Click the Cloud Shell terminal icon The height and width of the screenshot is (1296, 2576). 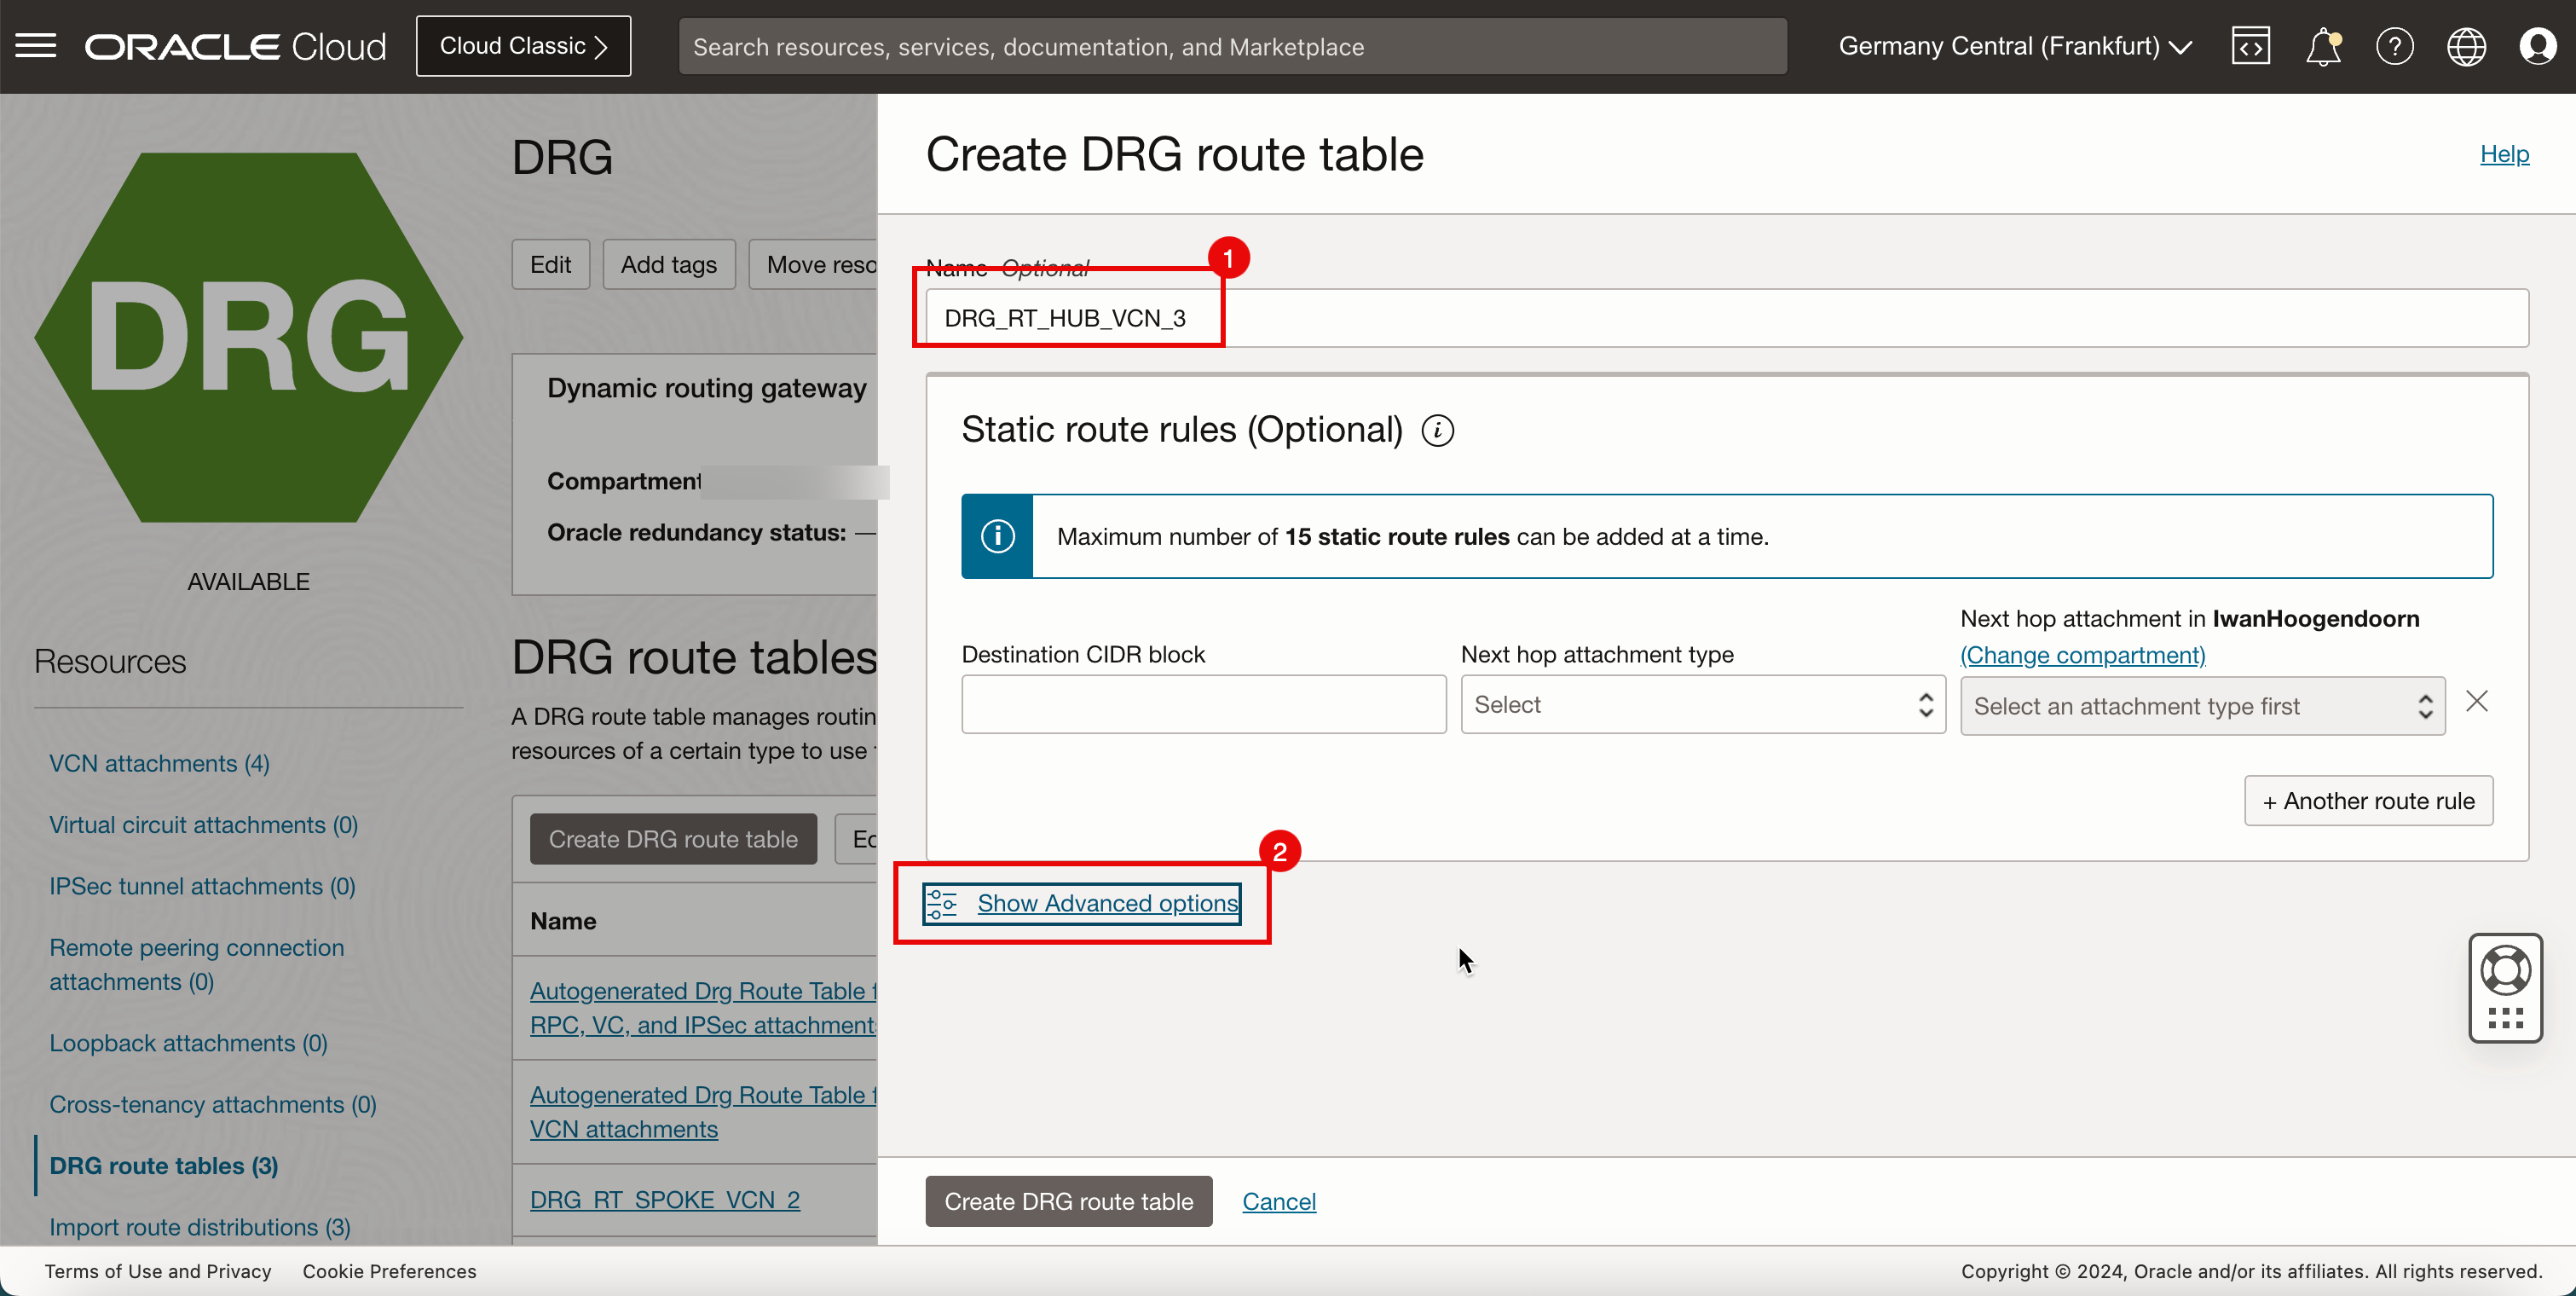(2250, 44)
